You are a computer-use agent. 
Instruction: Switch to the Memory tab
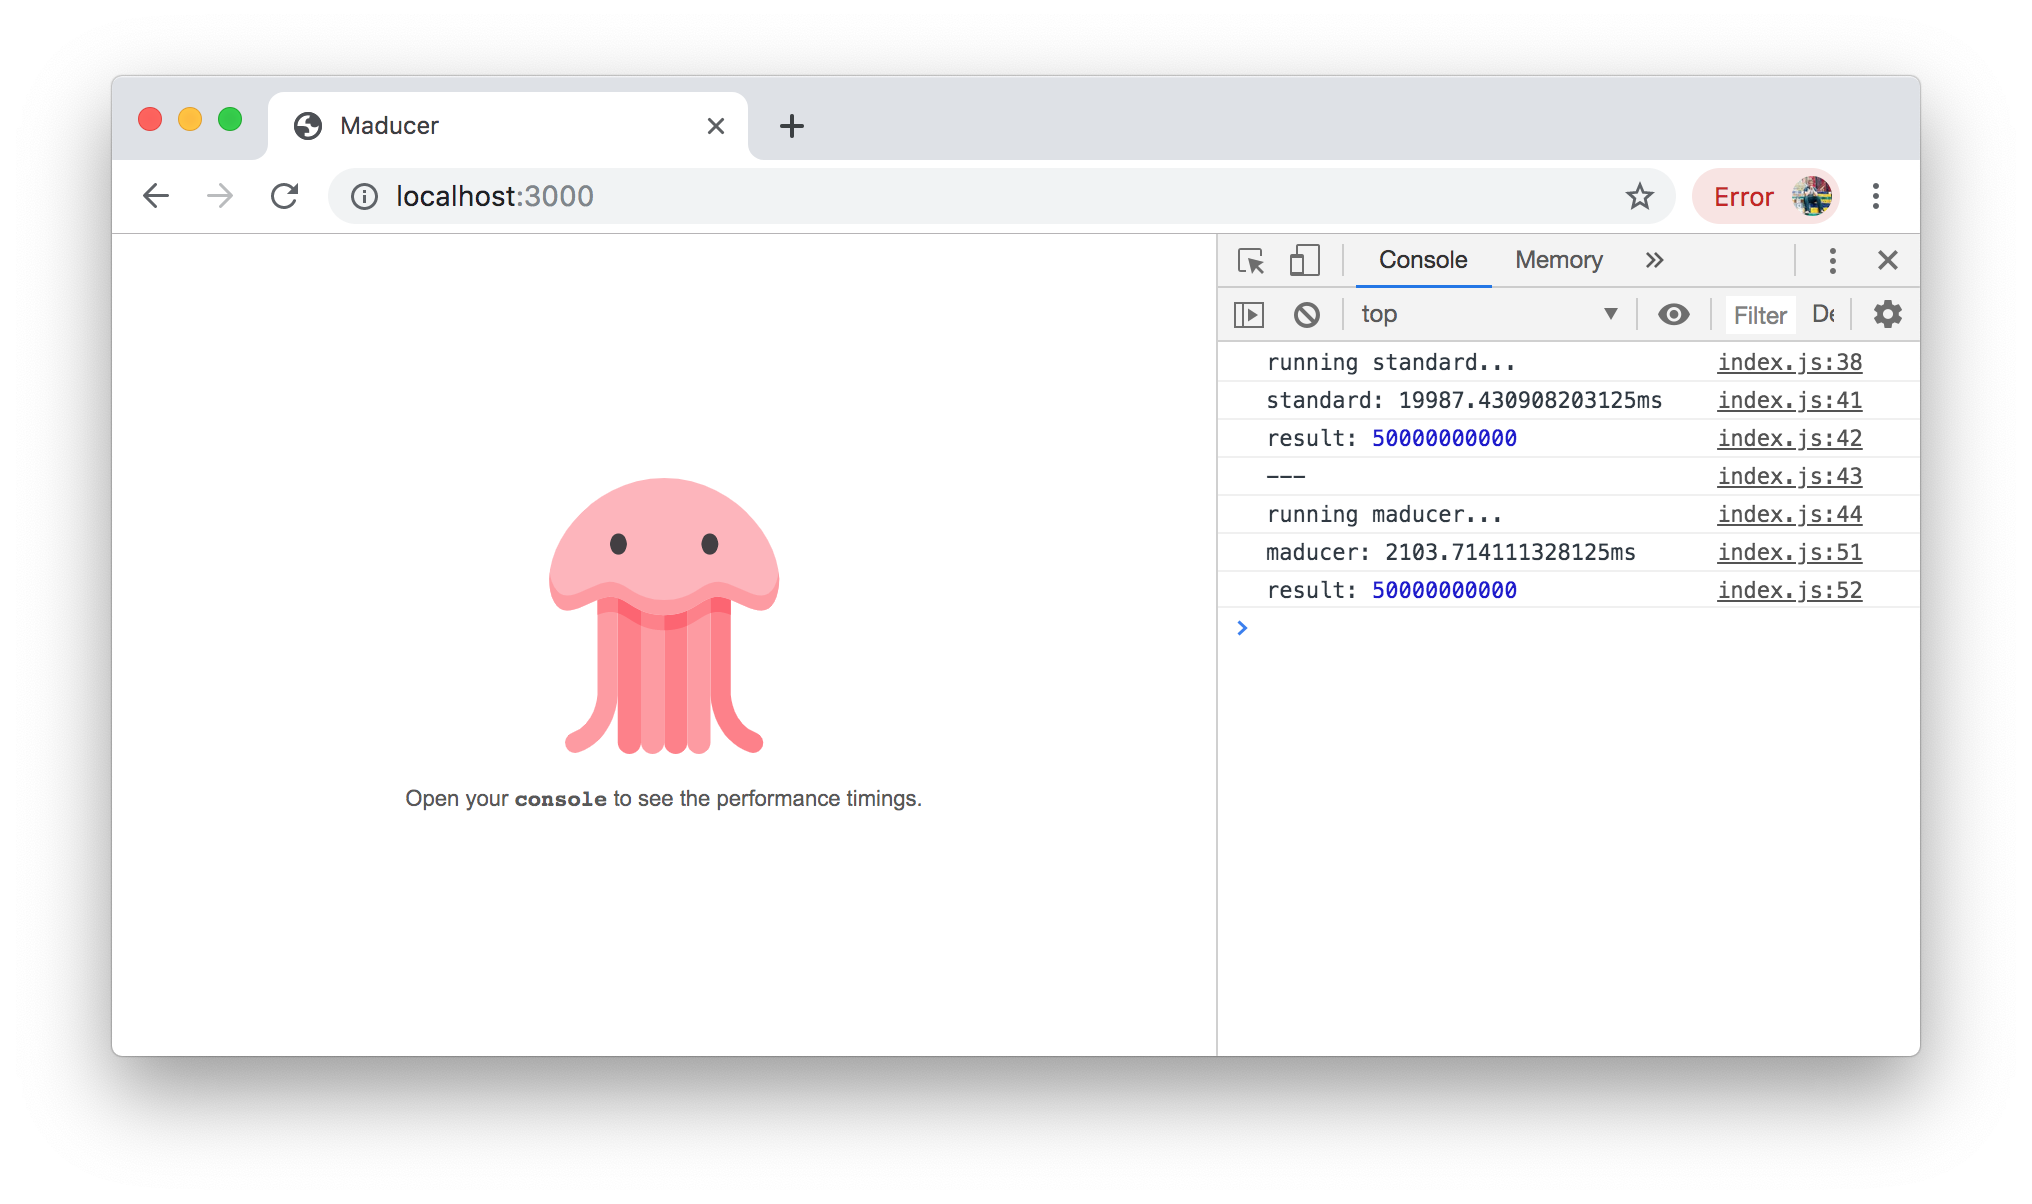(1558, 260)
